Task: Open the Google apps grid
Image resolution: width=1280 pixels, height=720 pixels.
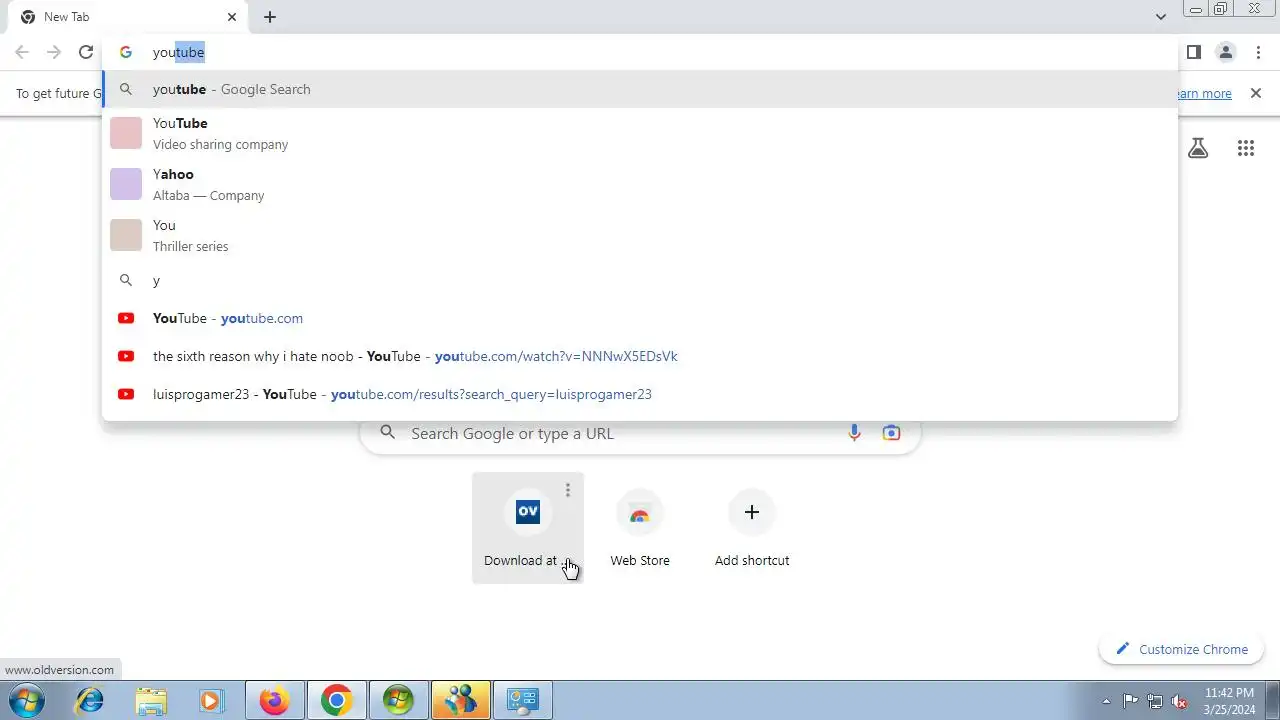Action: coord(1246,148)
